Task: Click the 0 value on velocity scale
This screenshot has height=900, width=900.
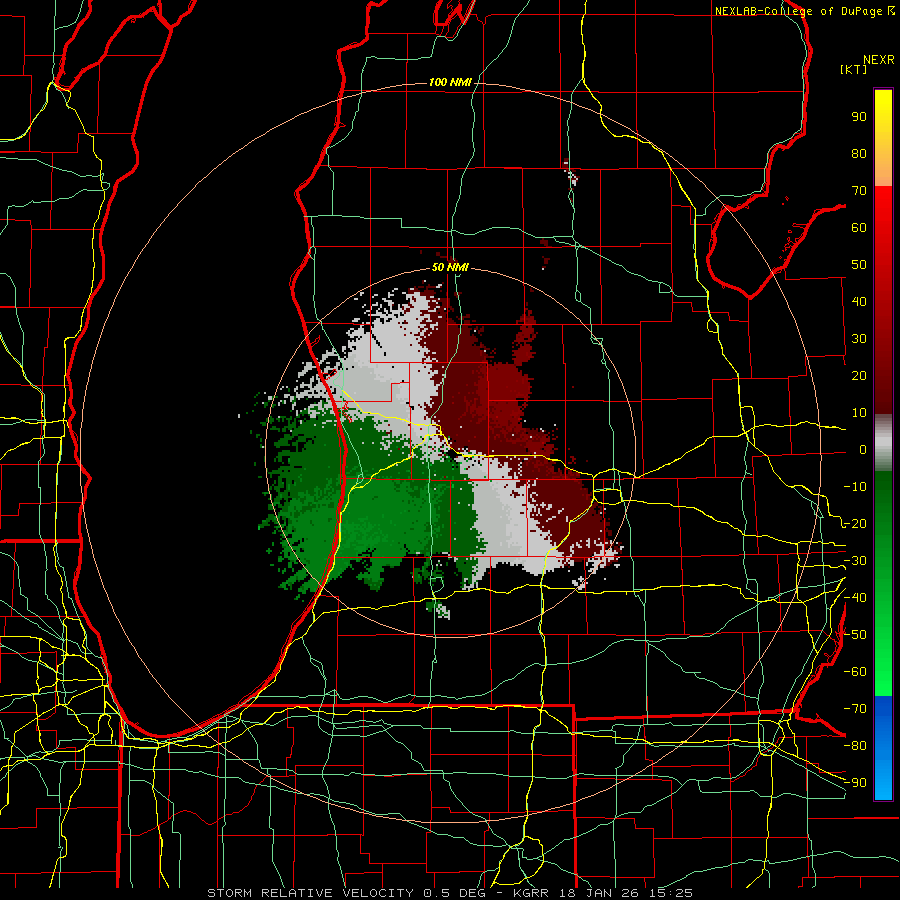Action: click(863, 450)
